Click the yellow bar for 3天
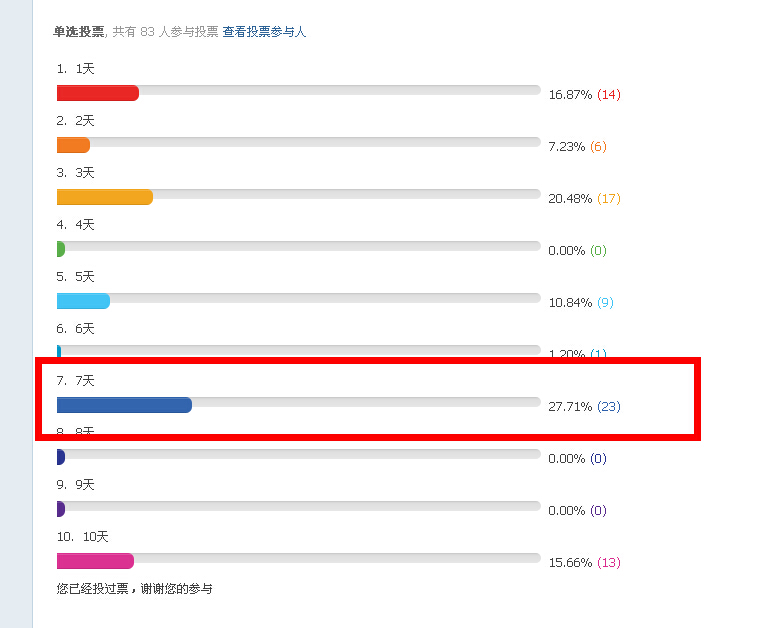Image resolution: width=759 pixels, height=628 pixels. [x=104, y=197]
